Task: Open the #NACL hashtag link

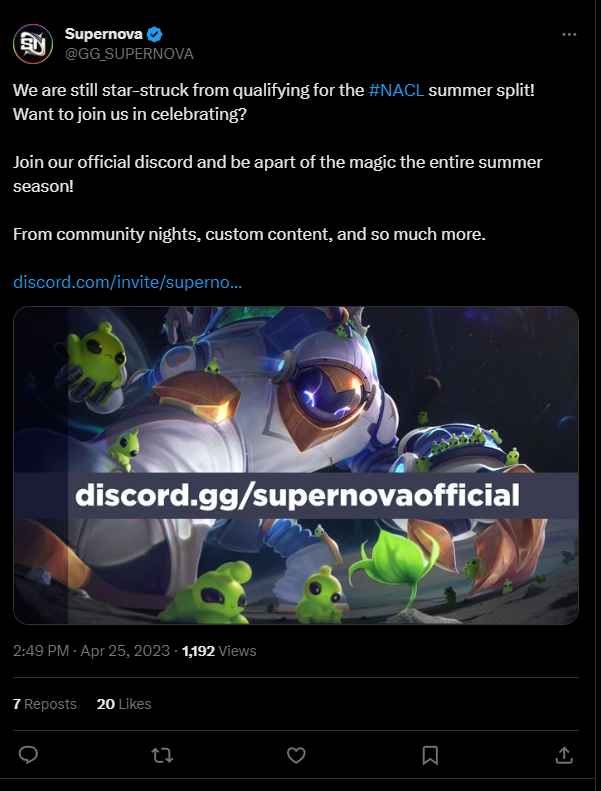Action: point(396,90)
